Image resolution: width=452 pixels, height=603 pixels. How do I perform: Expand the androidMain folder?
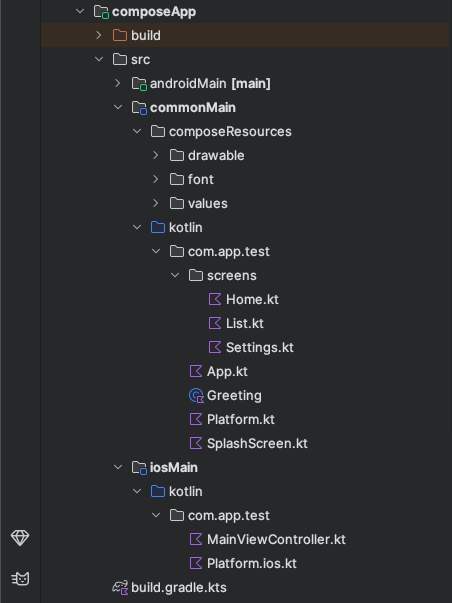tap(118, 83)
